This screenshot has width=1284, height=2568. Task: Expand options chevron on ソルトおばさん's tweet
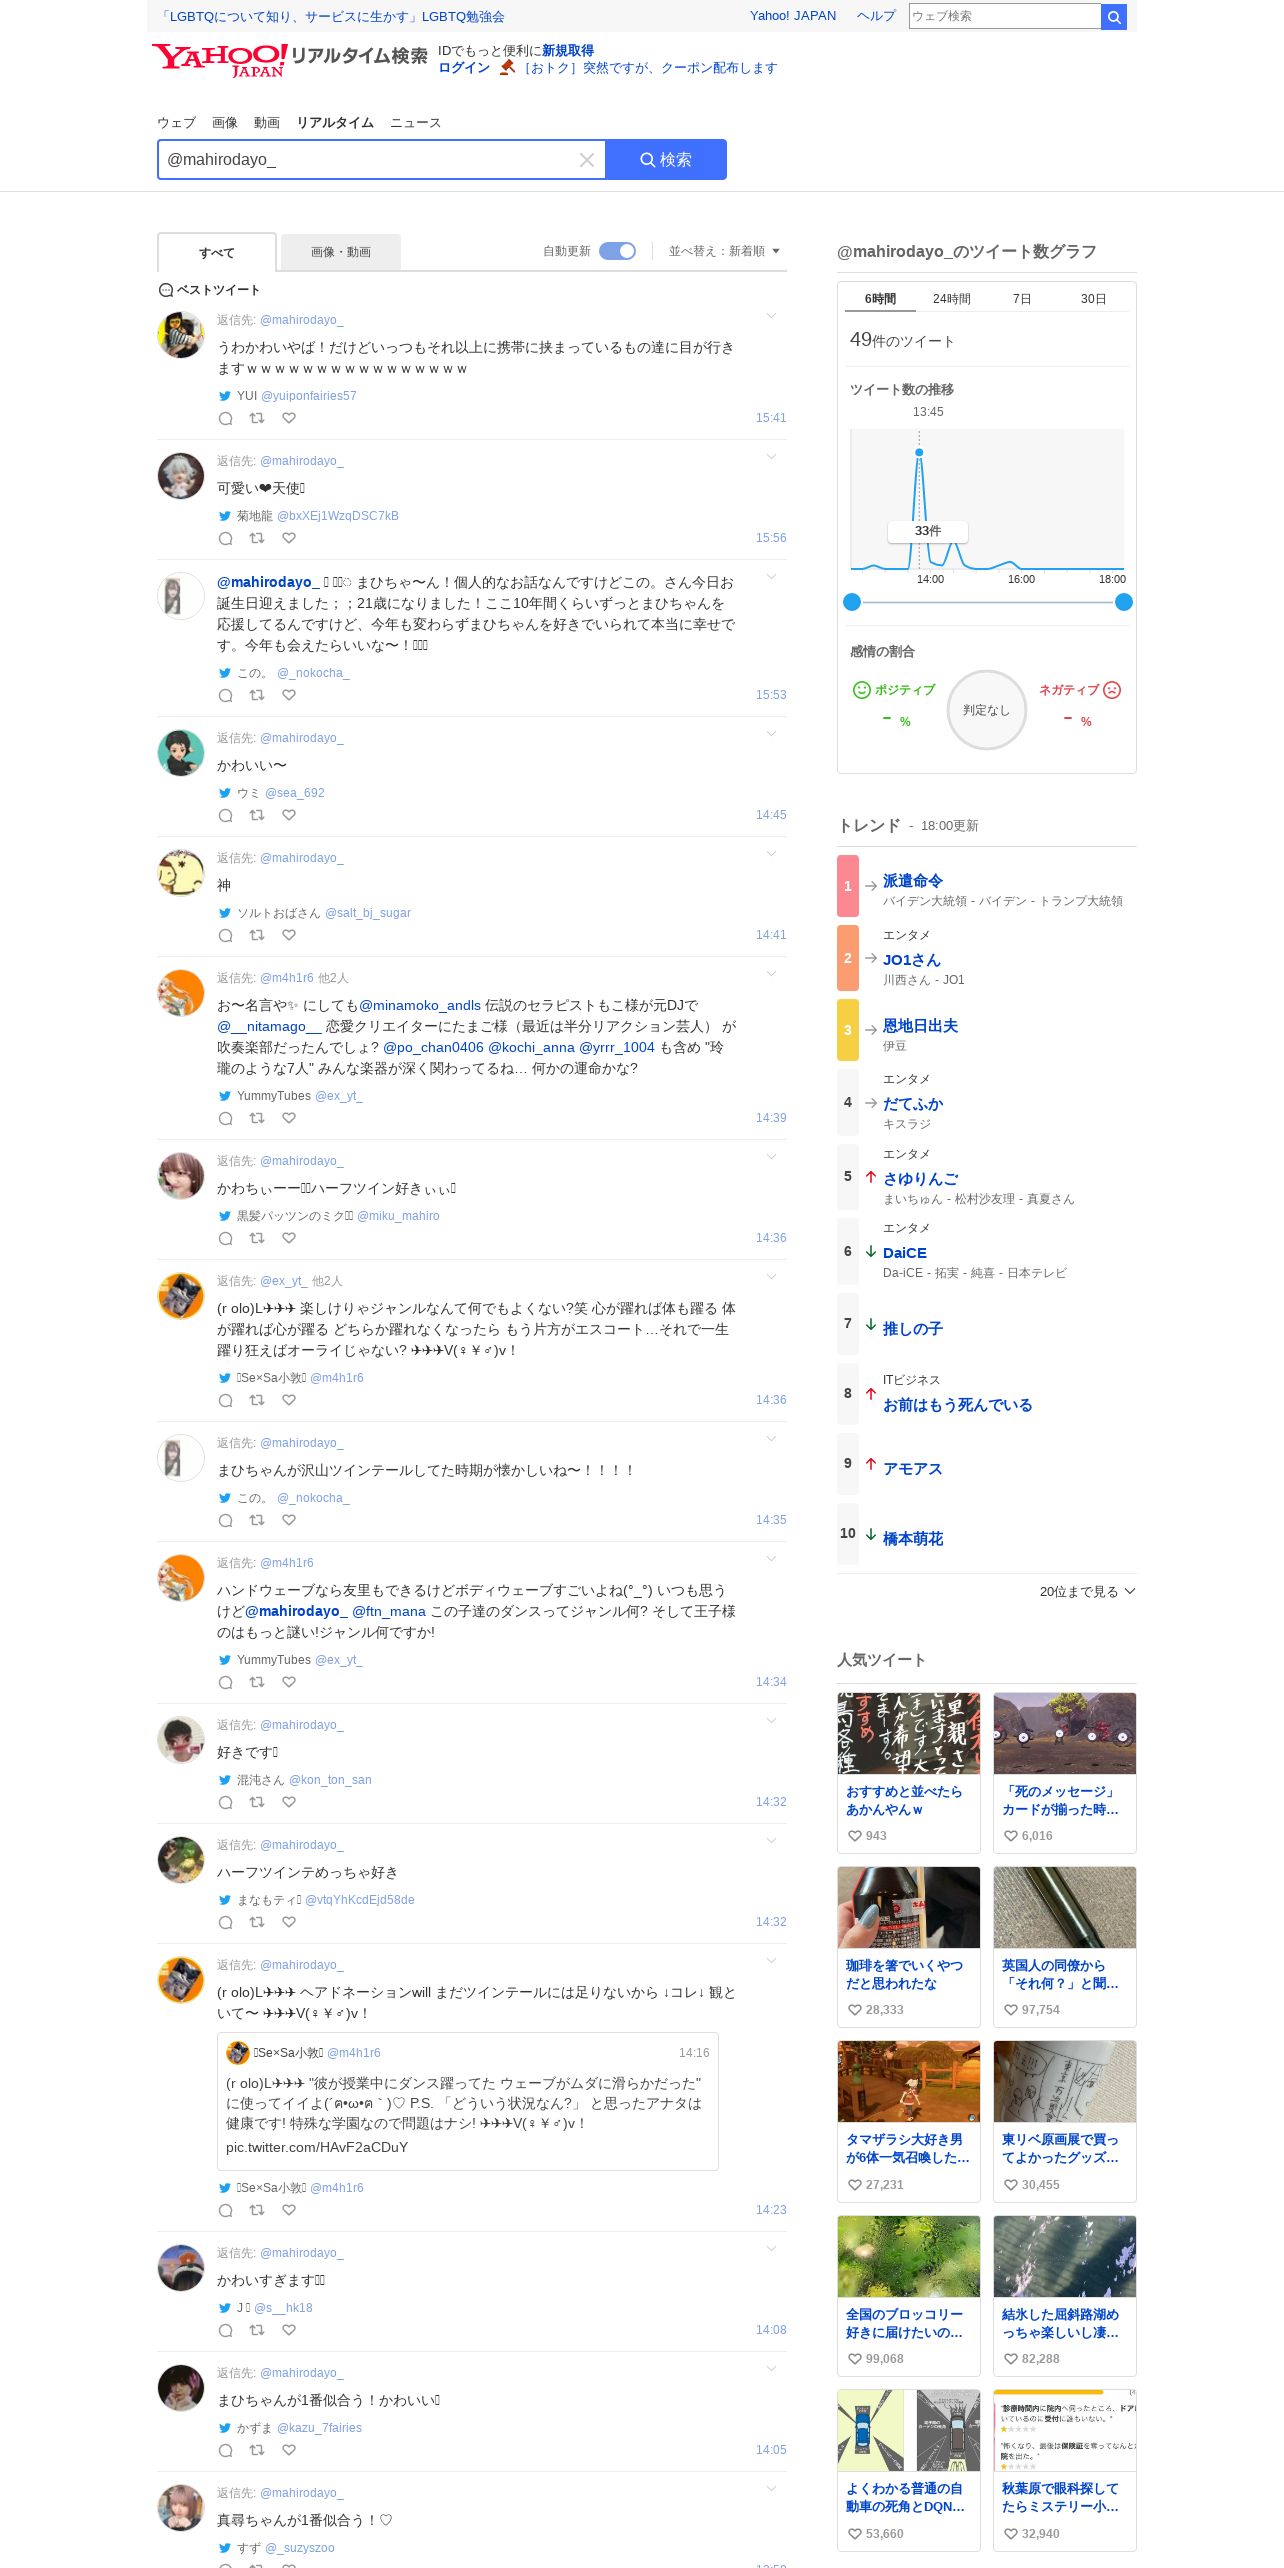point(771,855)
